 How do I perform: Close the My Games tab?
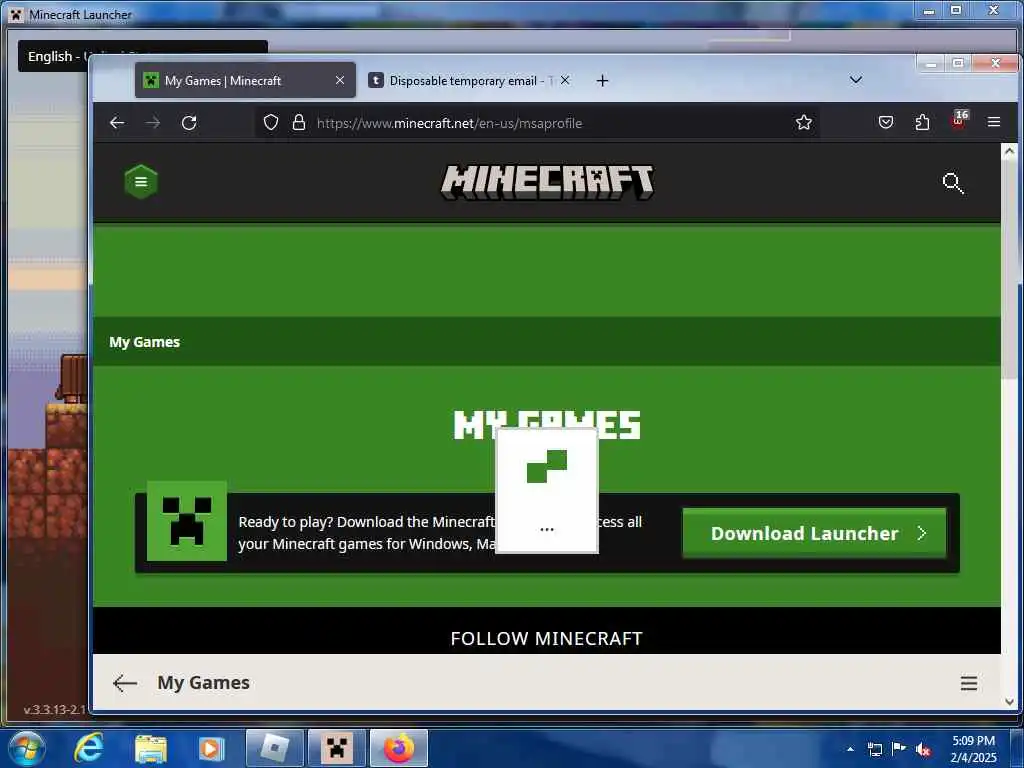click(x=340, y=80)
